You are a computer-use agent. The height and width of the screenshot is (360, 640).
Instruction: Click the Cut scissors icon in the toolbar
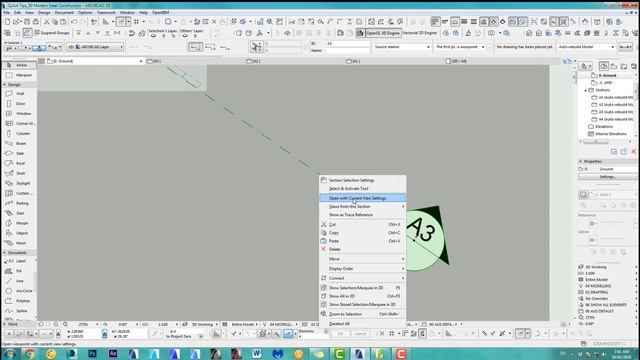click(47, 22)
